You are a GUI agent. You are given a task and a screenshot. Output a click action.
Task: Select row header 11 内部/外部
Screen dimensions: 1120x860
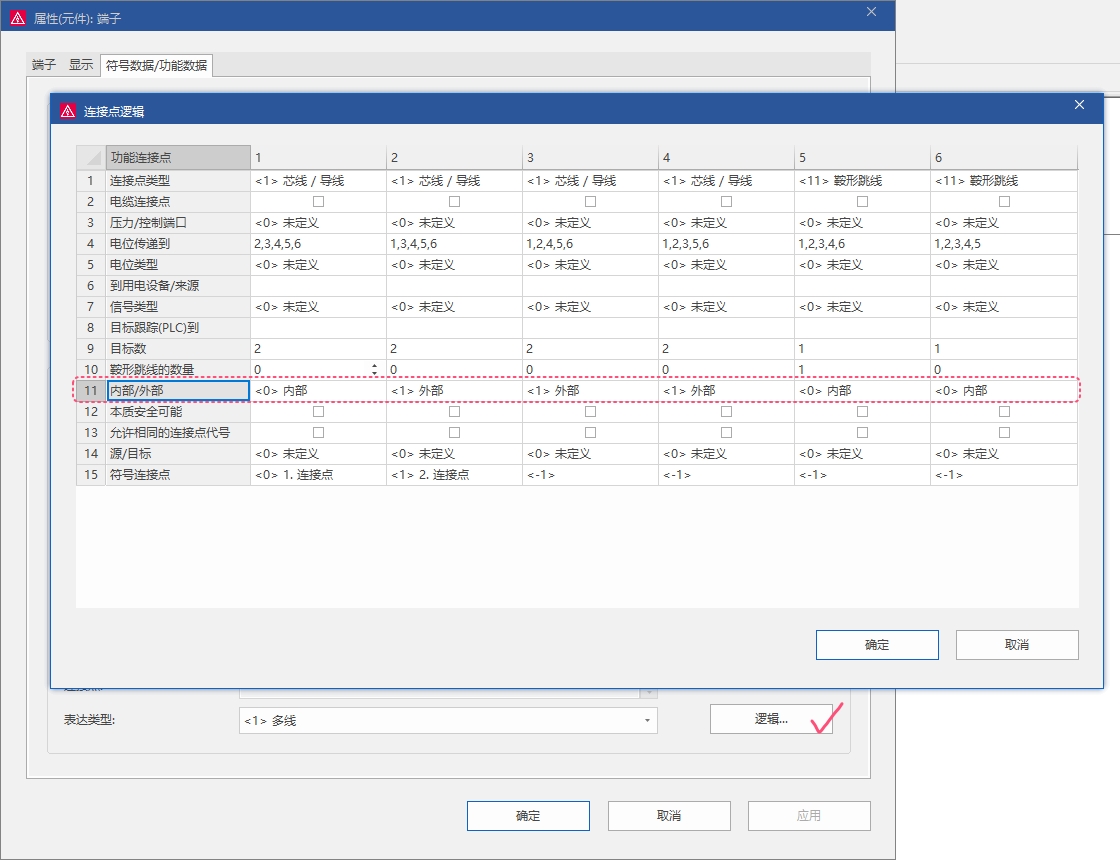tap(90, 390)
